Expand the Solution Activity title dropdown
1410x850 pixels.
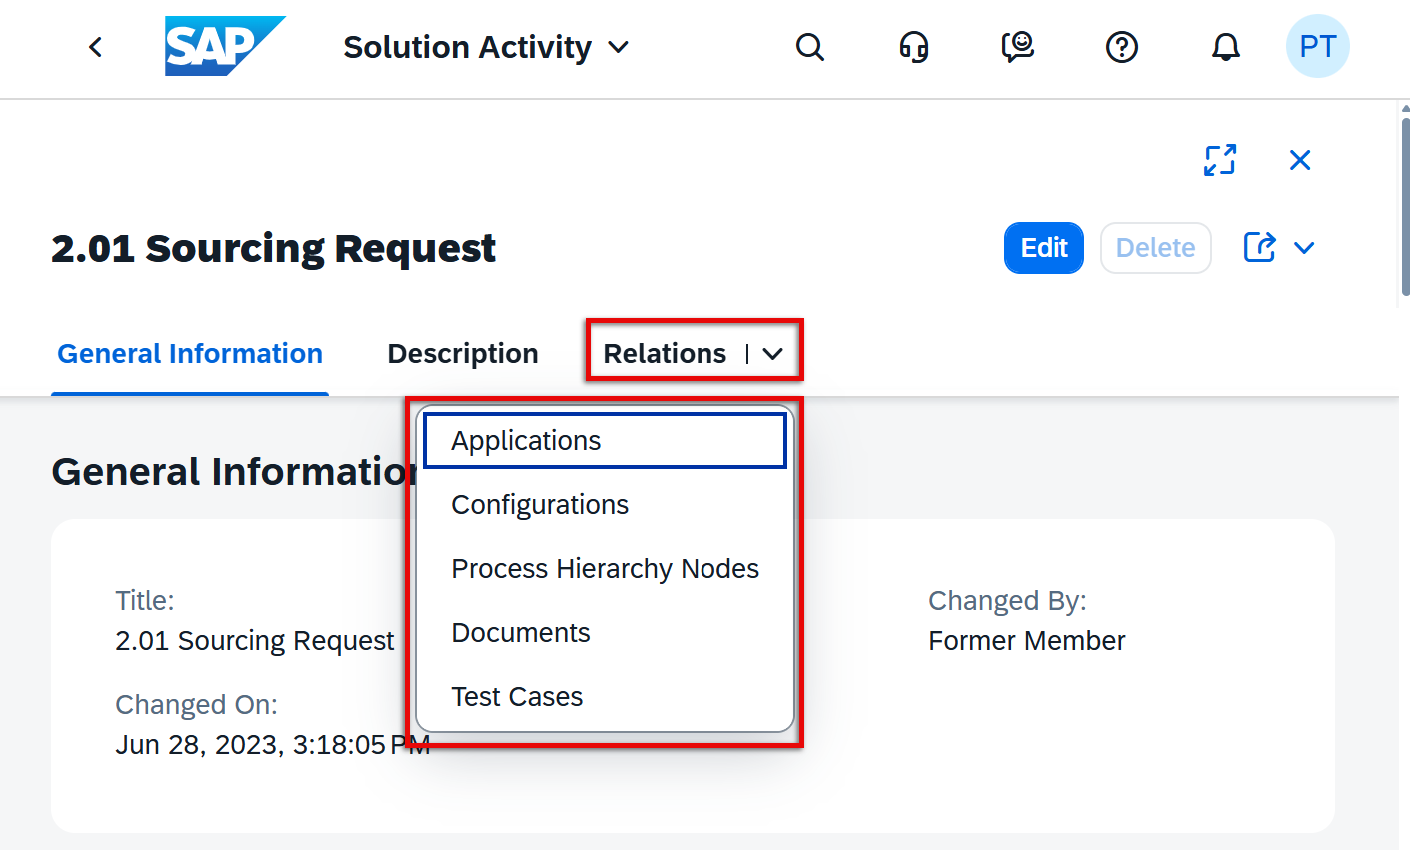(619, 47)
